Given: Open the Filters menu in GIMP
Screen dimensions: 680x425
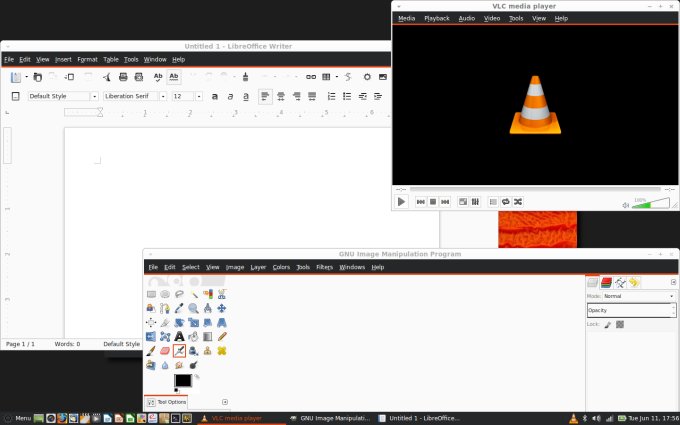Looking at the screenshot, I should (x=324, y=267).
